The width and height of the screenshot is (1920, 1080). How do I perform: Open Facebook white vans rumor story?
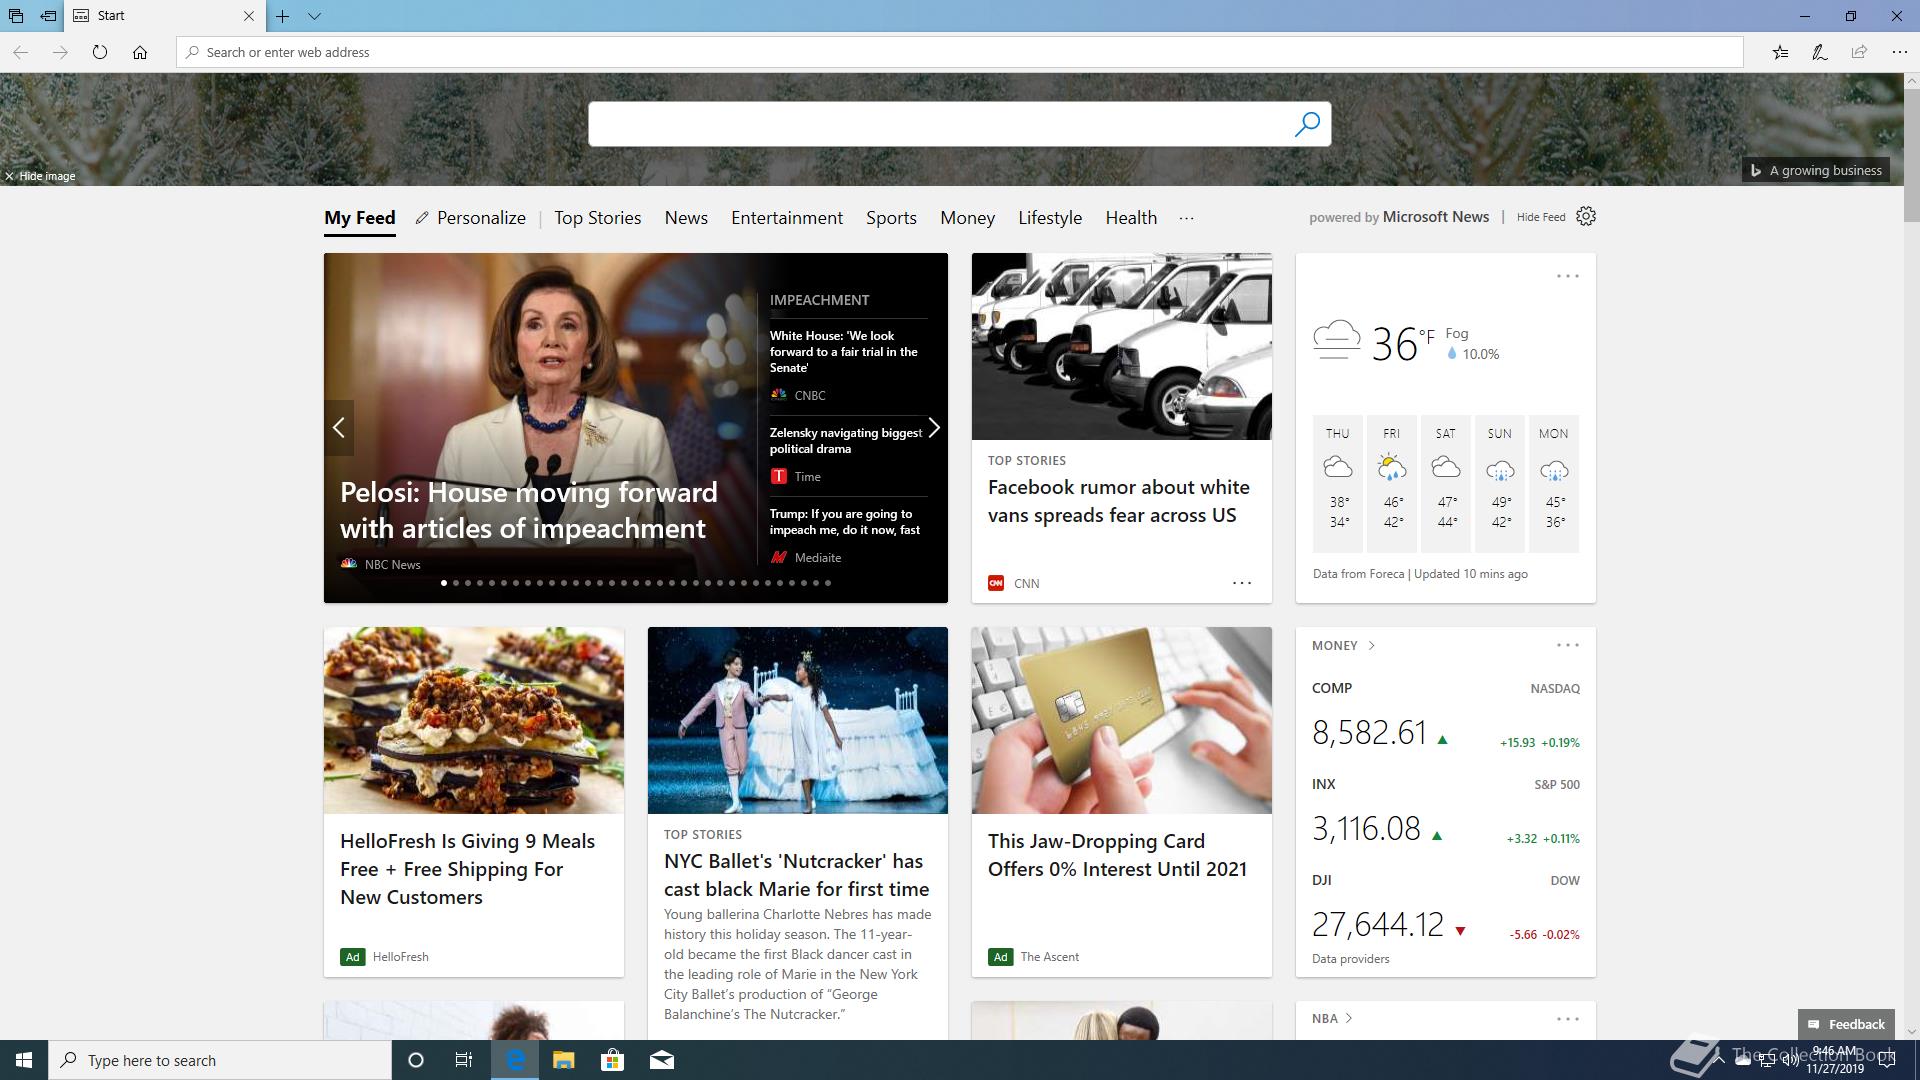[1118, 501]
